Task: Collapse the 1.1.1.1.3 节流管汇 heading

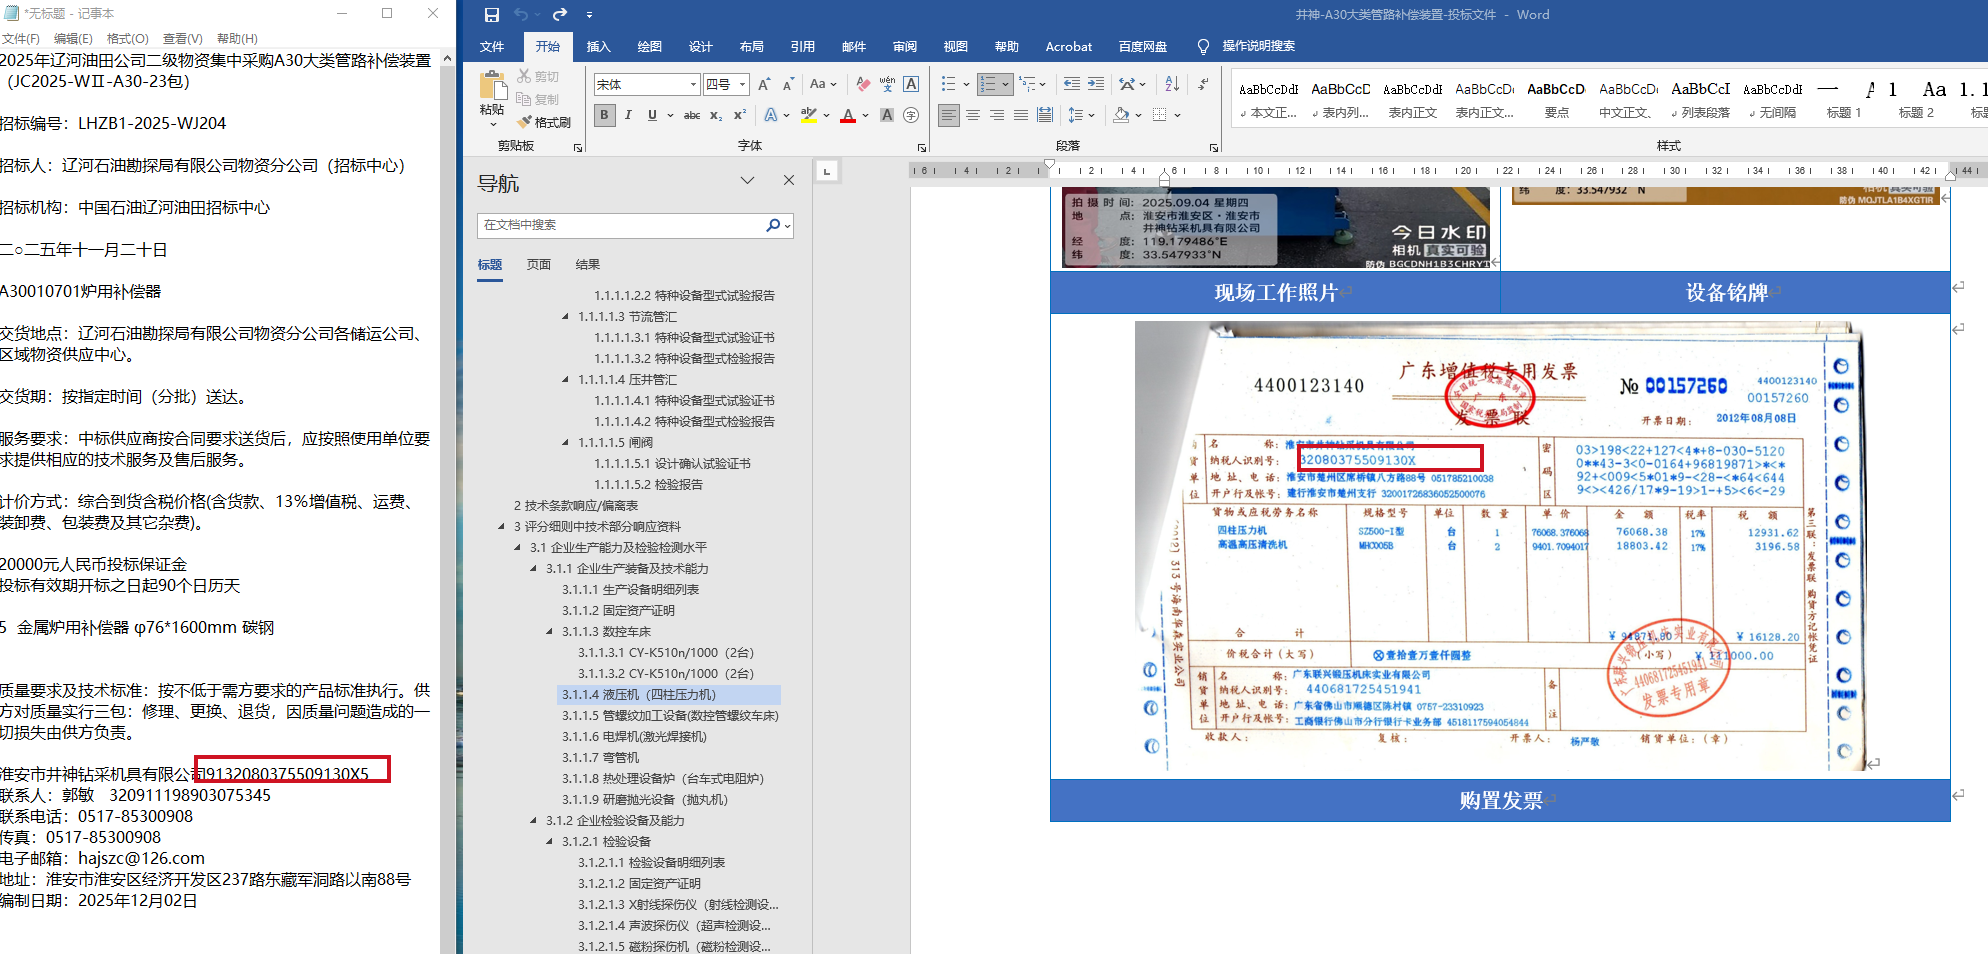Action: point(566,317)
